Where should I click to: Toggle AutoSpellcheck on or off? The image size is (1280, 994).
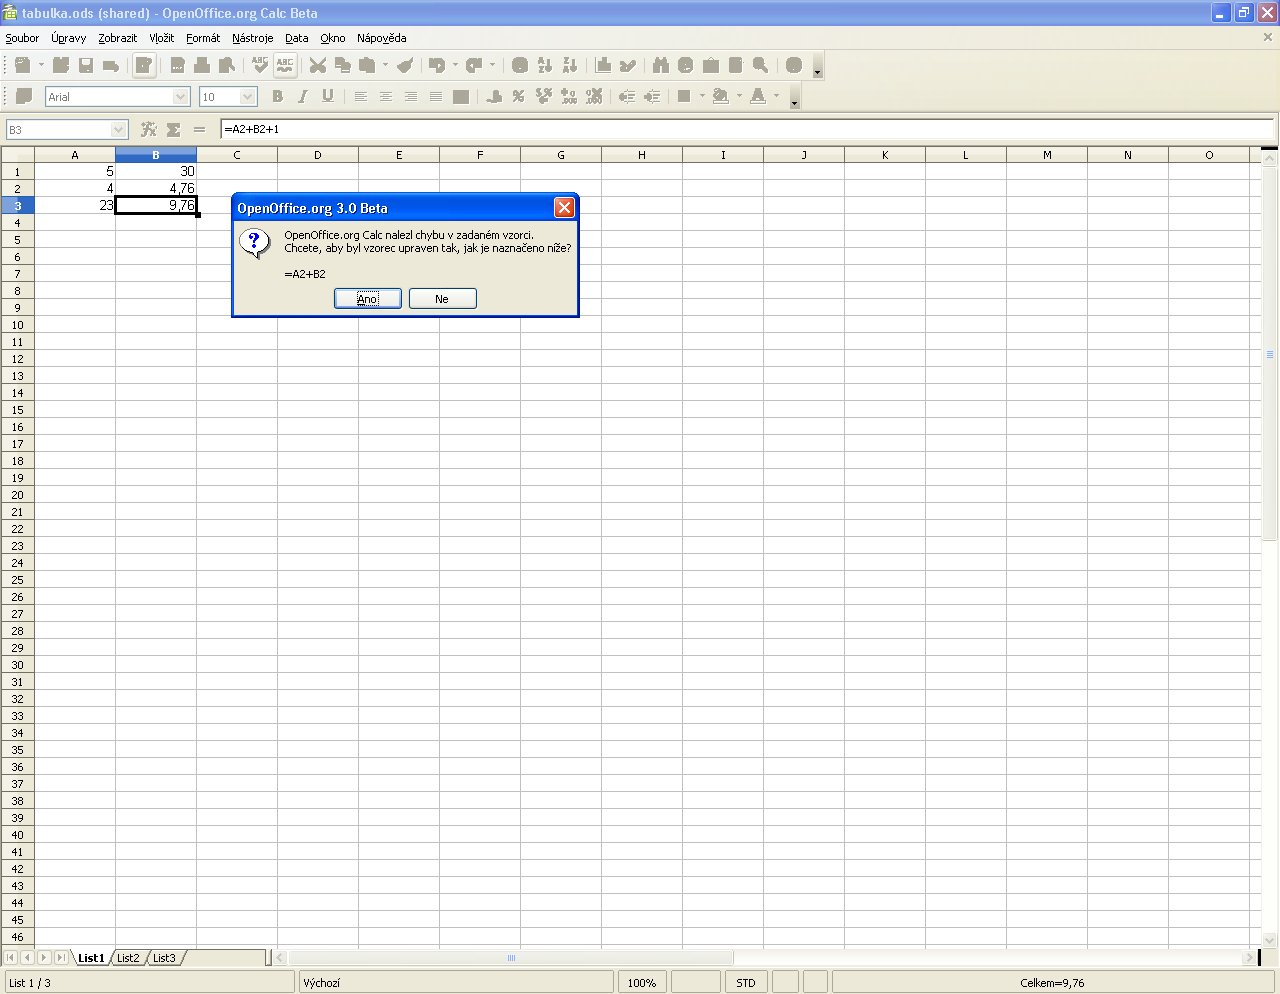[285, 65]
